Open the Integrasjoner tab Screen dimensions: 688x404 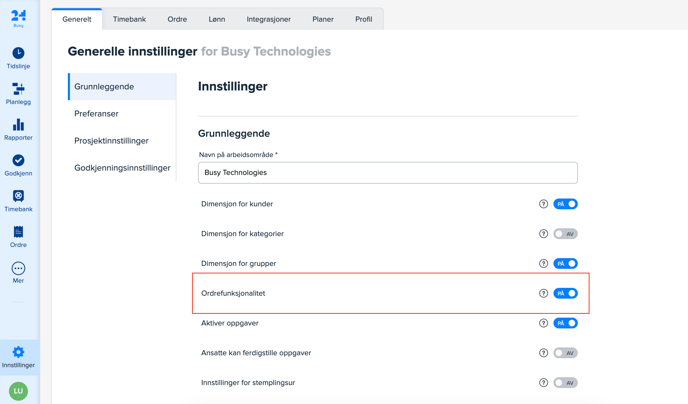pos(268,19)
